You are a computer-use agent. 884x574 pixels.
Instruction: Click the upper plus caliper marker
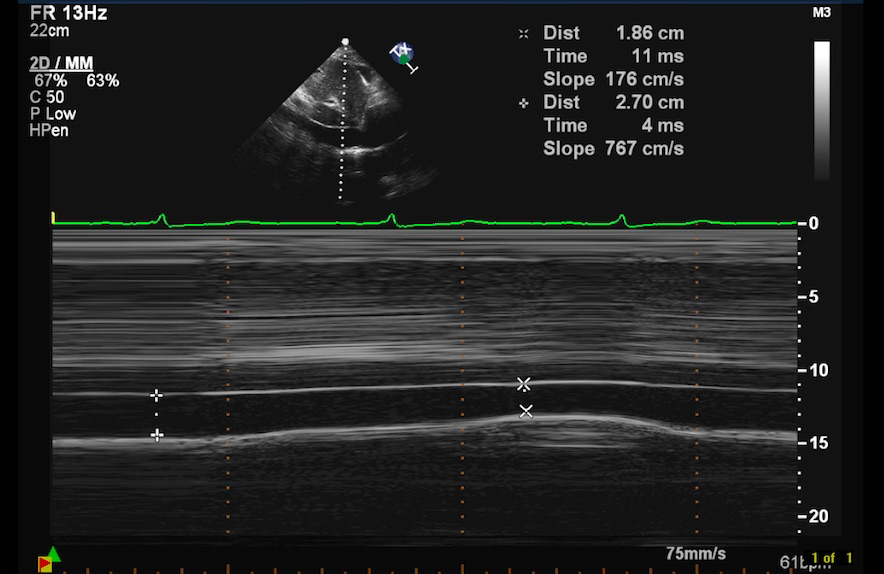156,395
